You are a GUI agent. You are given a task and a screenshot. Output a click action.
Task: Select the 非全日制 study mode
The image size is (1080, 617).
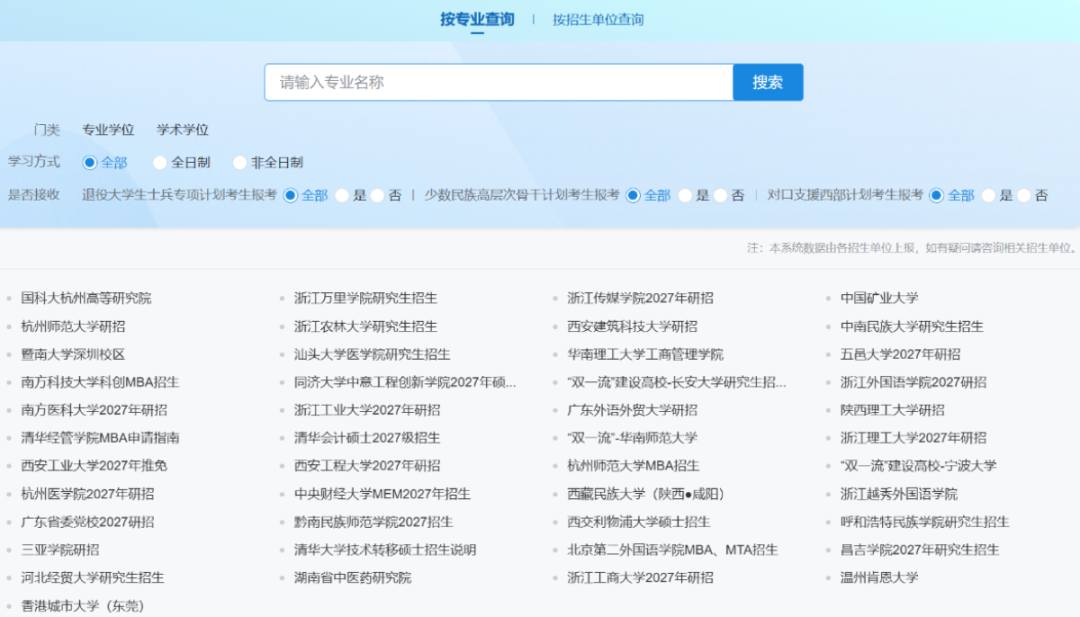pyautogui.click(x=240, y=163)
